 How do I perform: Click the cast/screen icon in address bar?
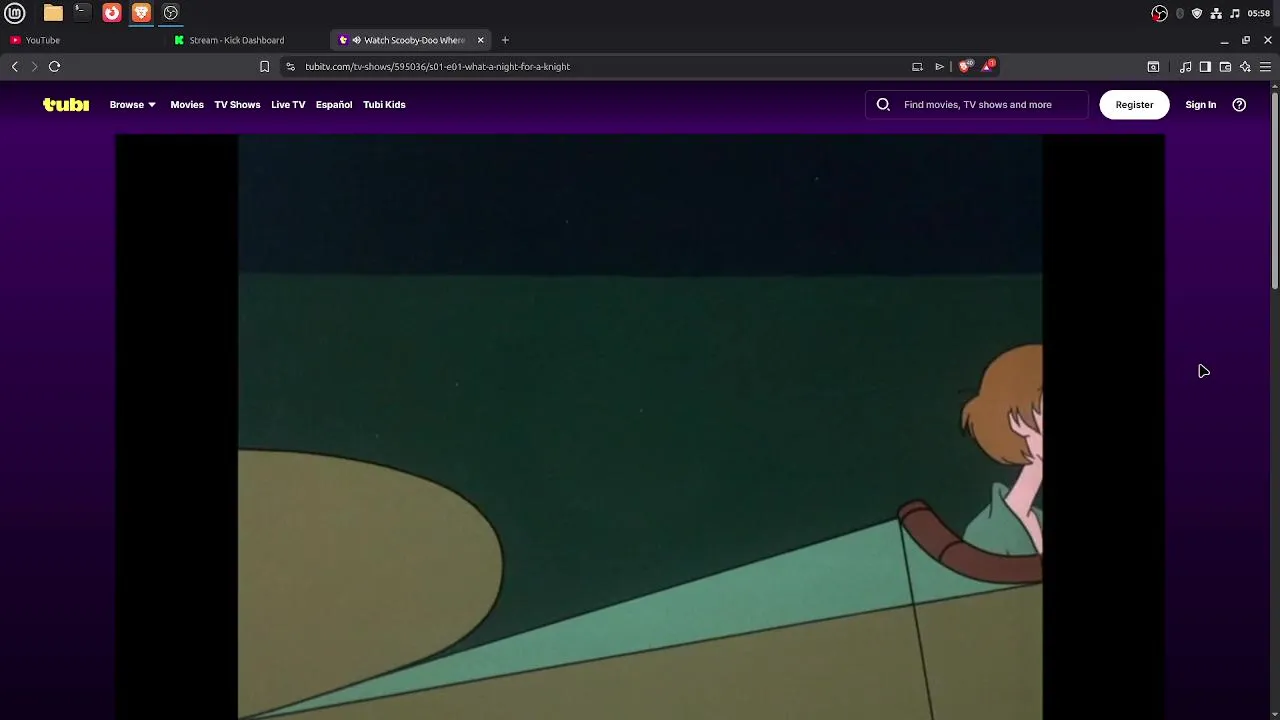point(917,66)
